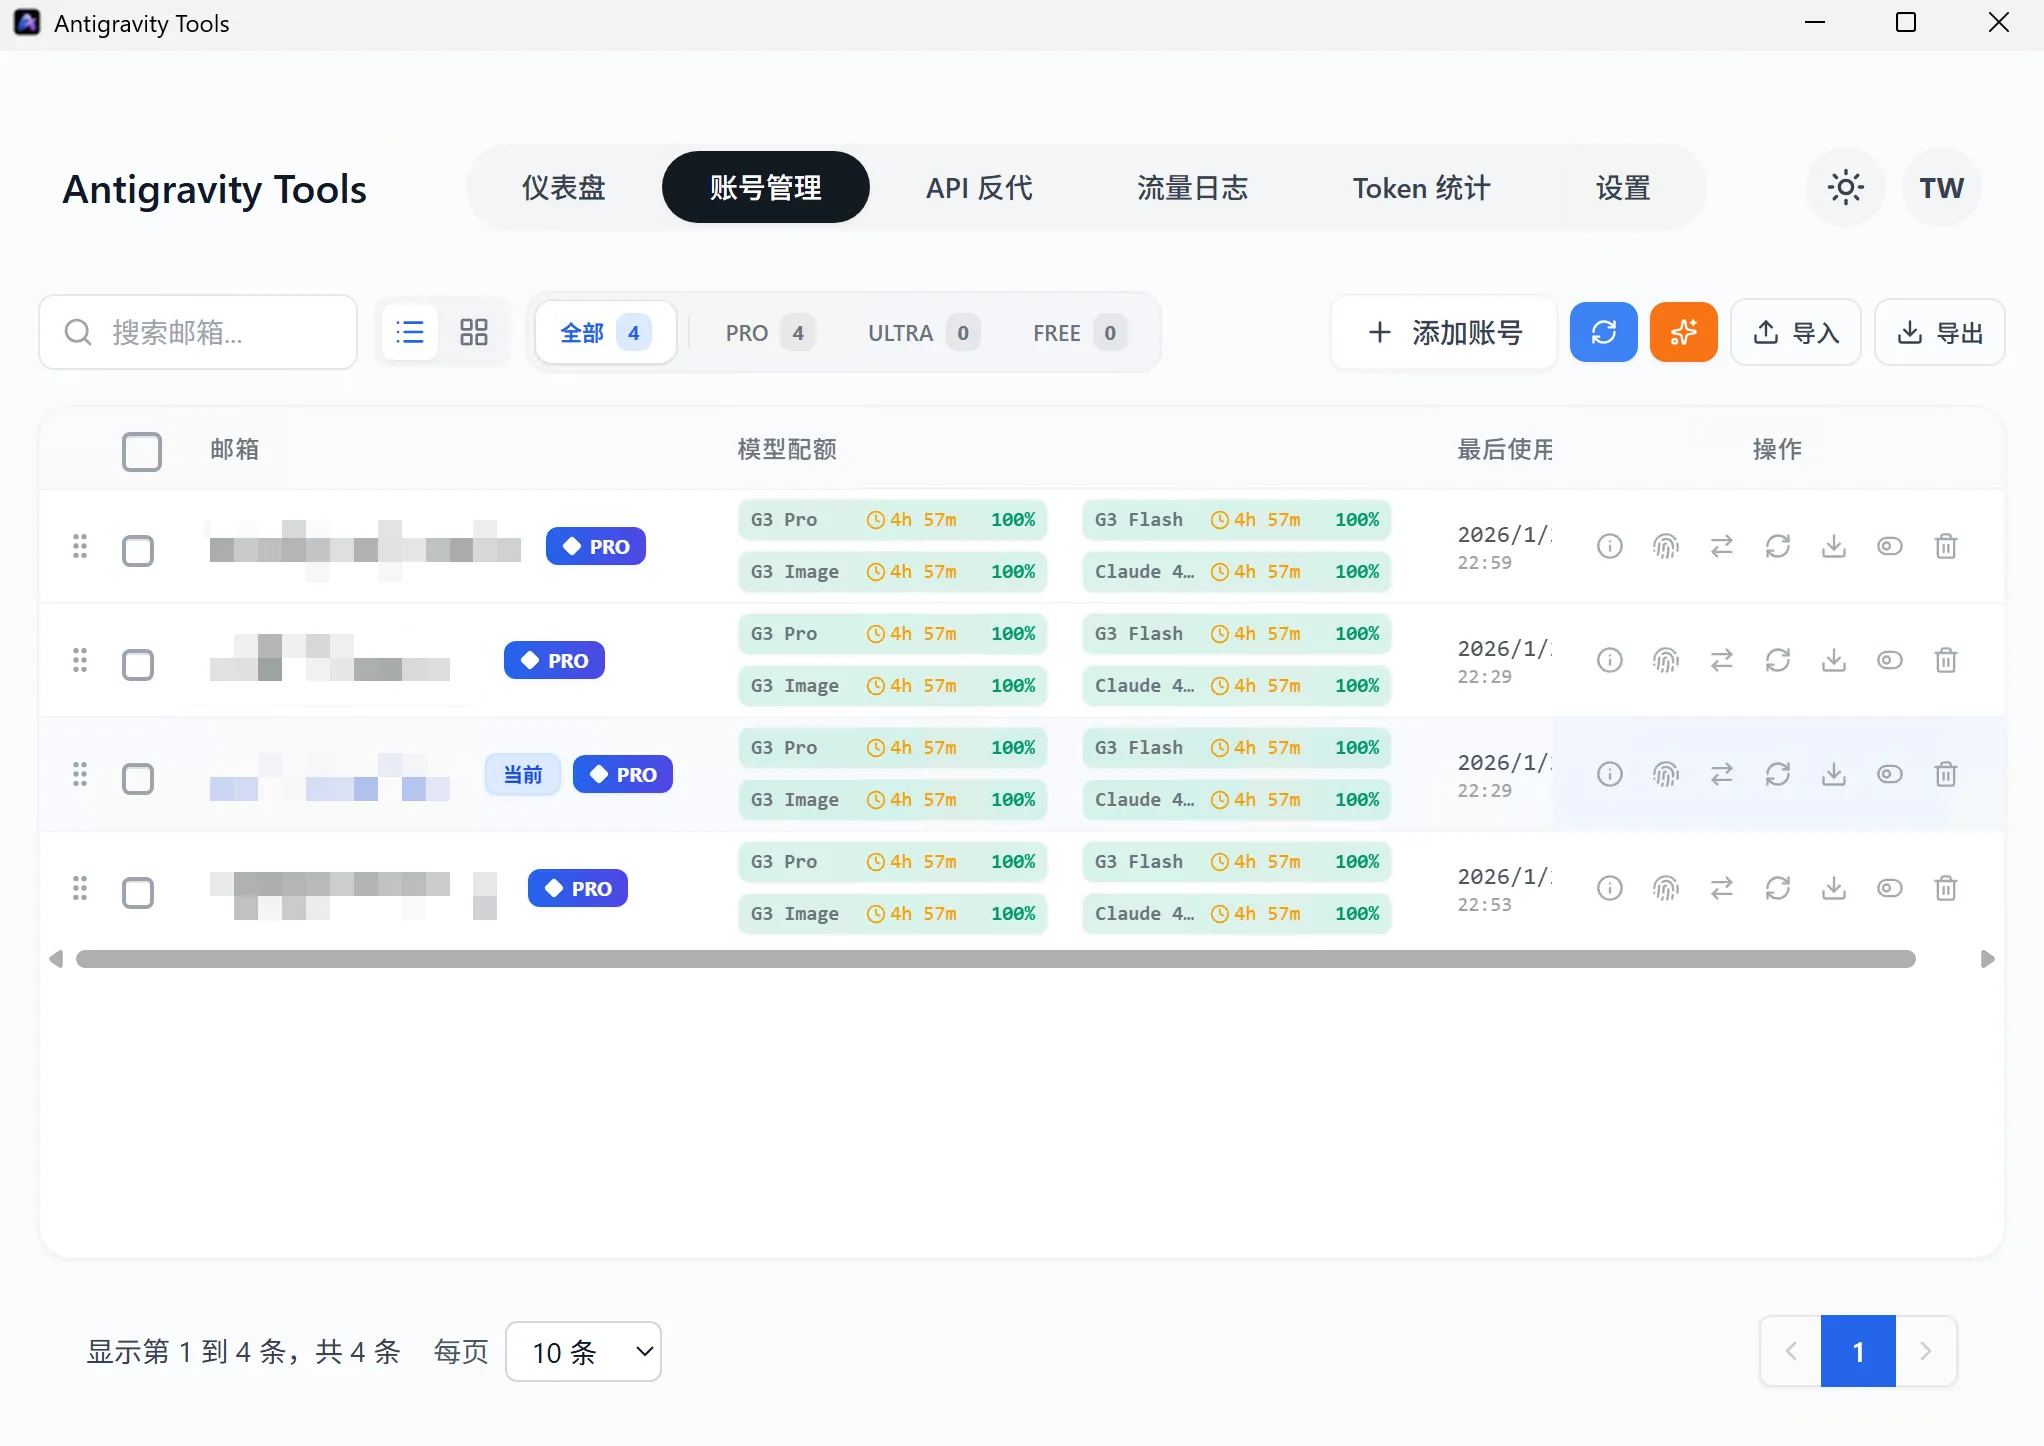Delete the fourth account via trash icon
Image resolution: width=2044 pixels, height=1446 pixels.
pyautogui.click(x=1945, y=888)
